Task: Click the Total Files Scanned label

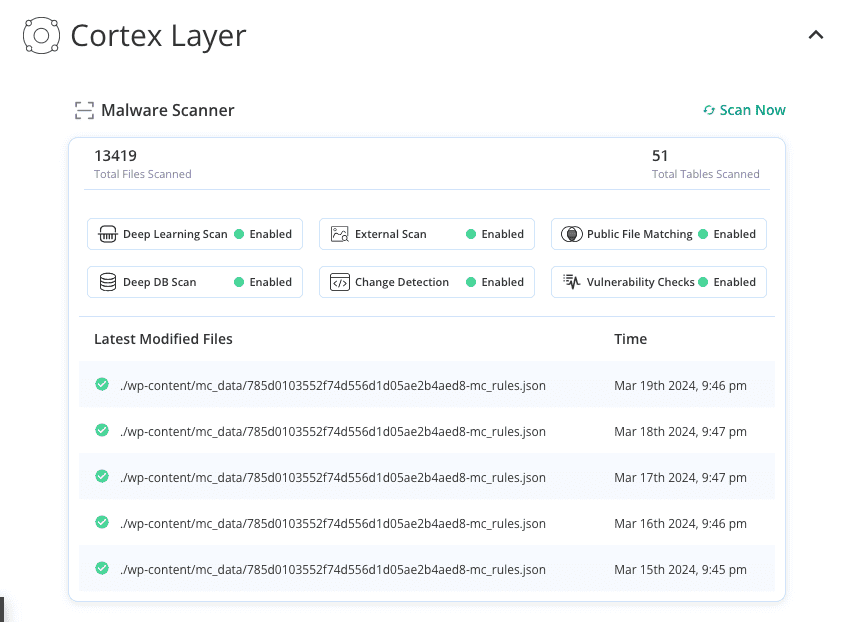Action: (x=142, y=174)
